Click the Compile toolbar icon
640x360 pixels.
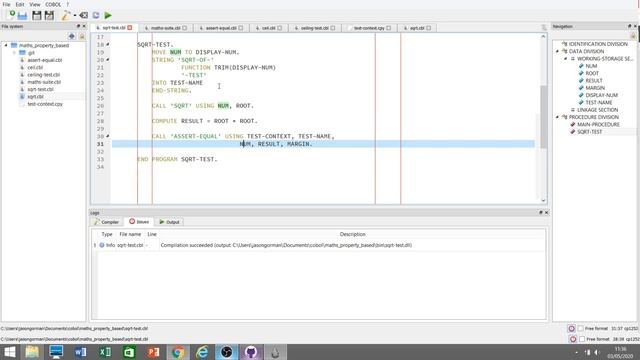click(x=66, y=16)
